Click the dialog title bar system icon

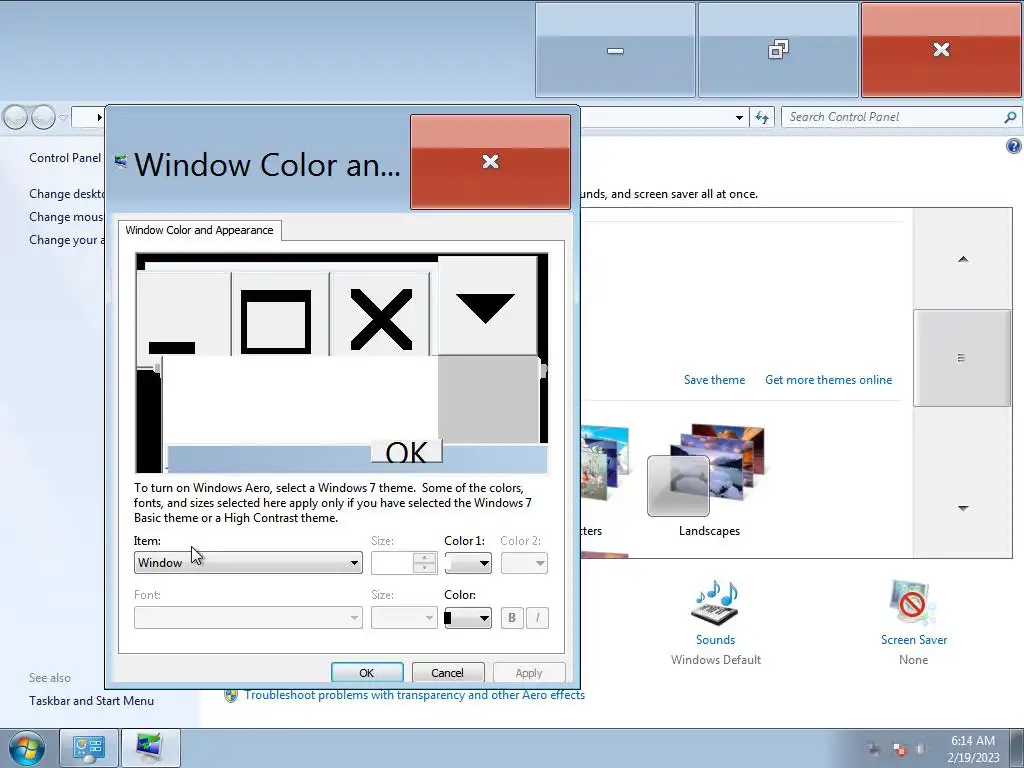pos(120,161)
